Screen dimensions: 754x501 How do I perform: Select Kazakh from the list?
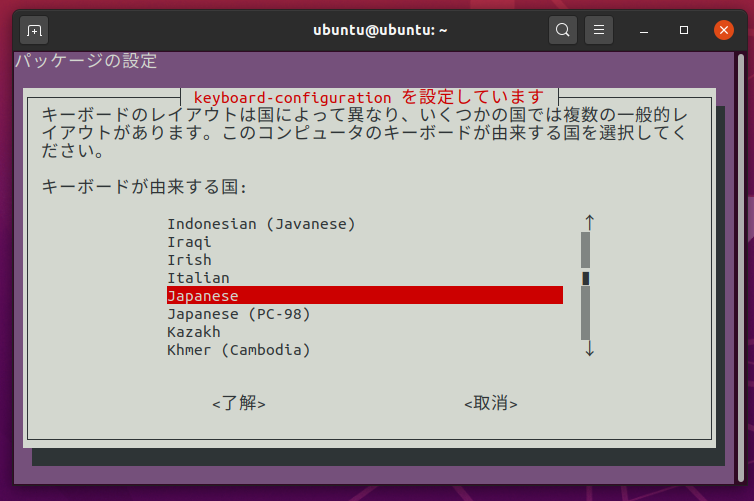pyautogui.click(x=364, y=332)
